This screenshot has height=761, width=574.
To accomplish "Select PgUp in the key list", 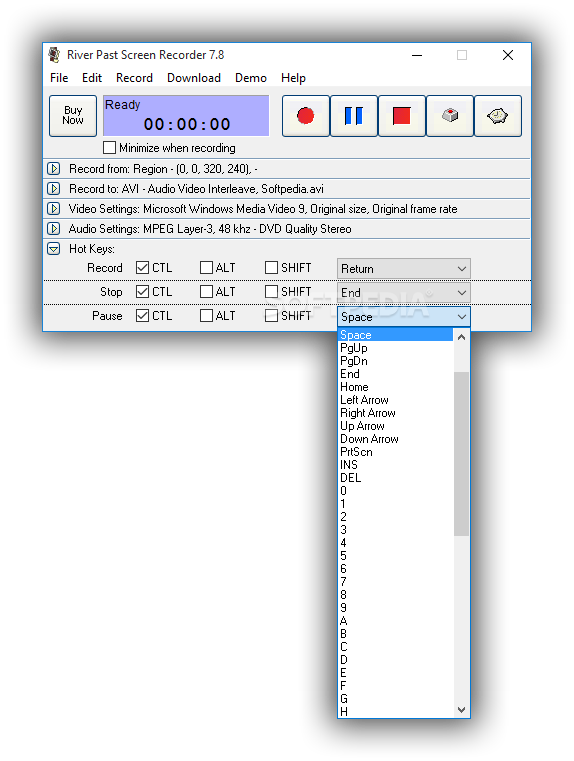I will [x=395, y=348].
